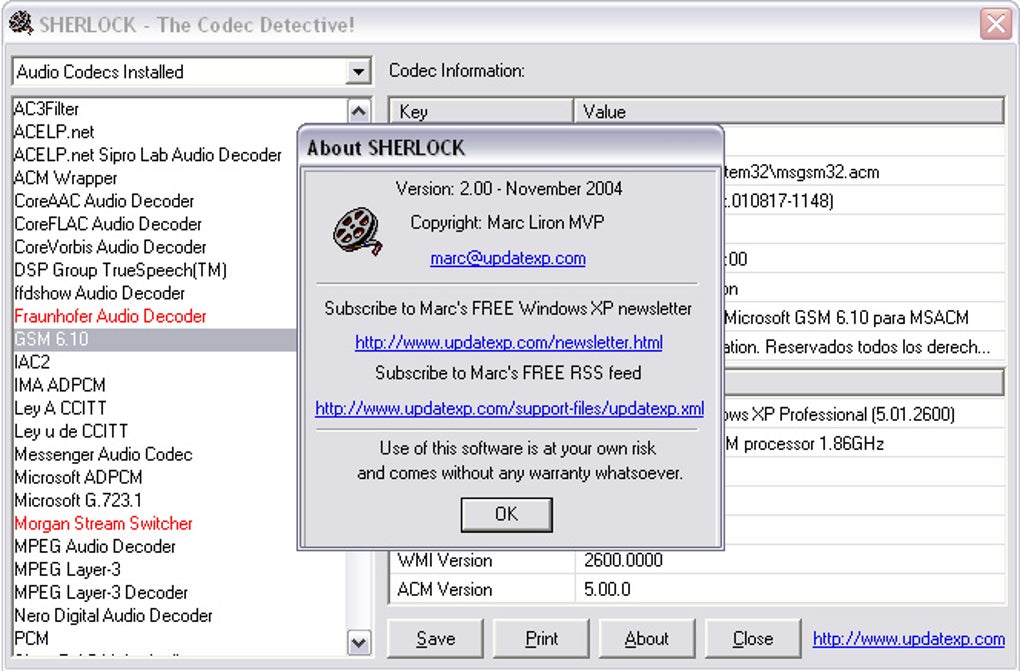Image resolution: width=1020 pixels, height=671 pixels.
Task: Select ACELP.net in the codec list
Action: 54,132
